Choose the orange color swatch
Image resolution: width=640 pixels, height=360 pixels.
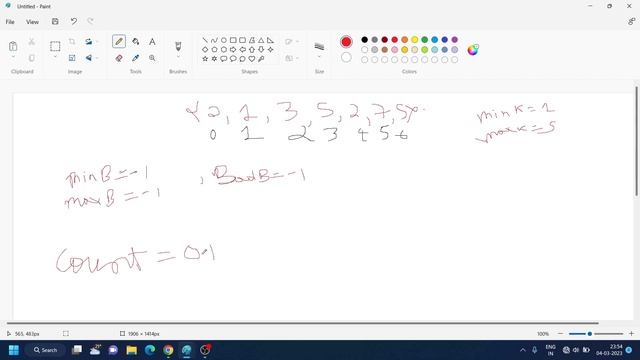pyautogui.click(x=404, y=40)
